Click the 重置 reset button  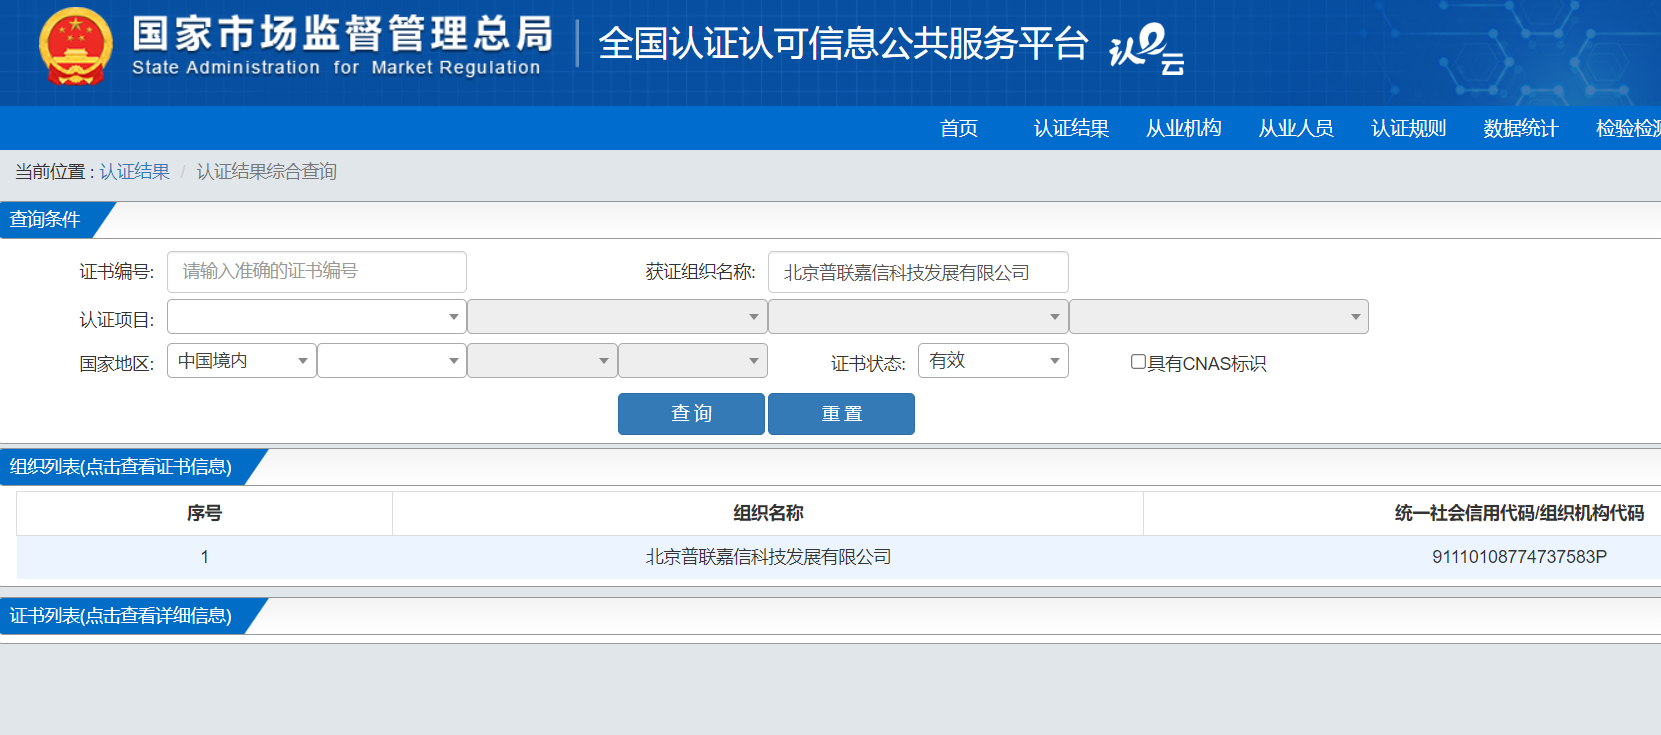point(841,414)
